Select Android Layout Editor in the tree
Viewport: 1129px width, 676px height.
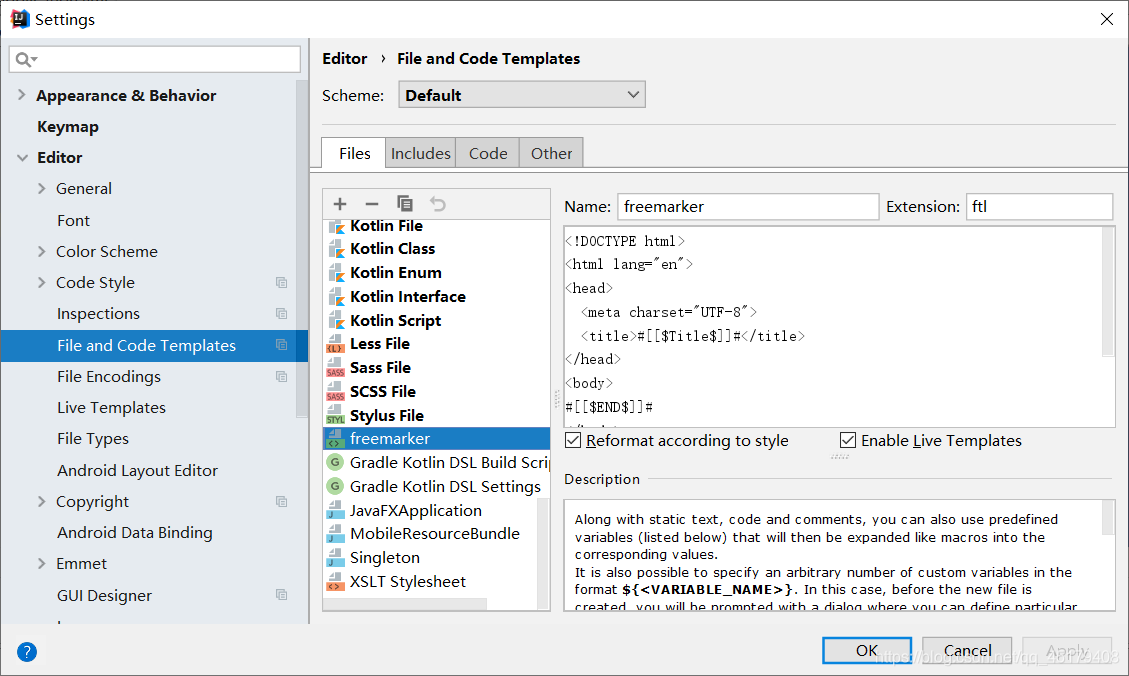137,470
